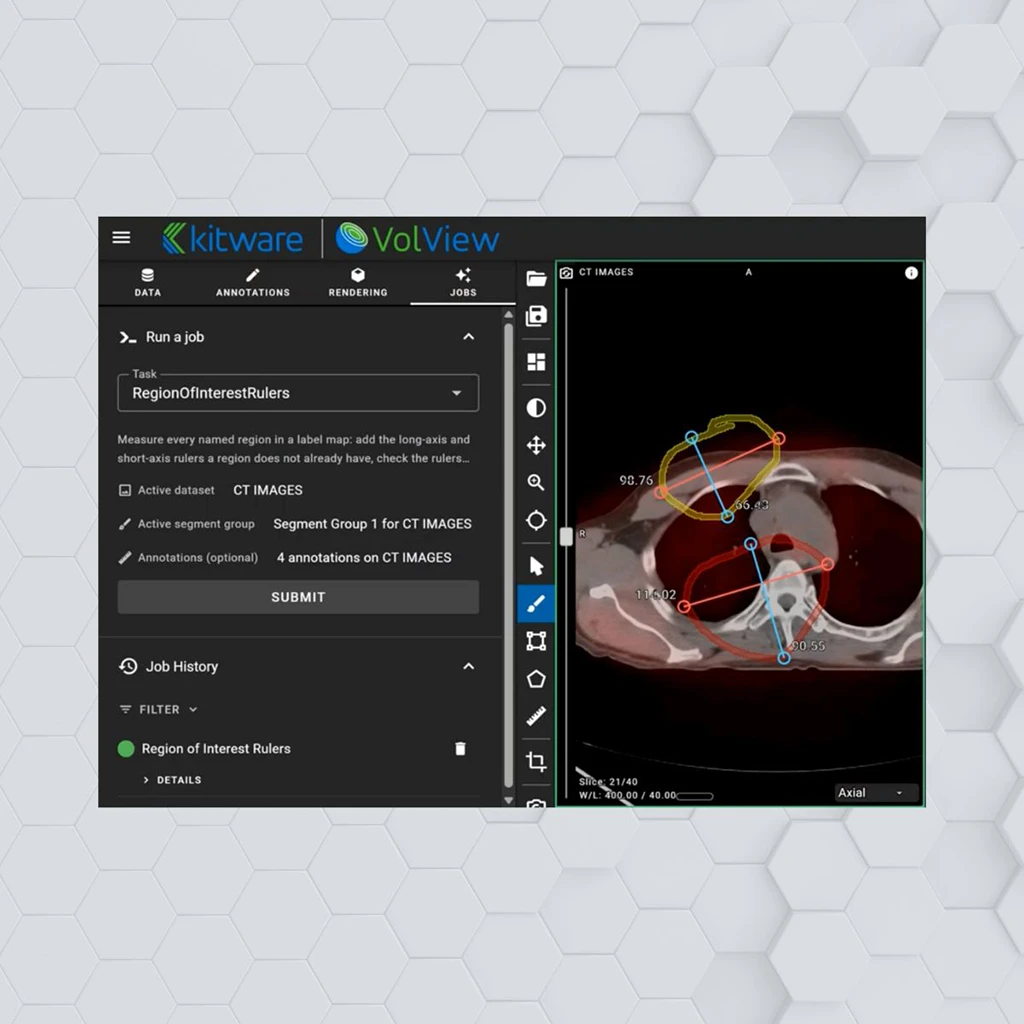Click the Submit button
The image size is (1024, 1024).
(x=298, y=597)
